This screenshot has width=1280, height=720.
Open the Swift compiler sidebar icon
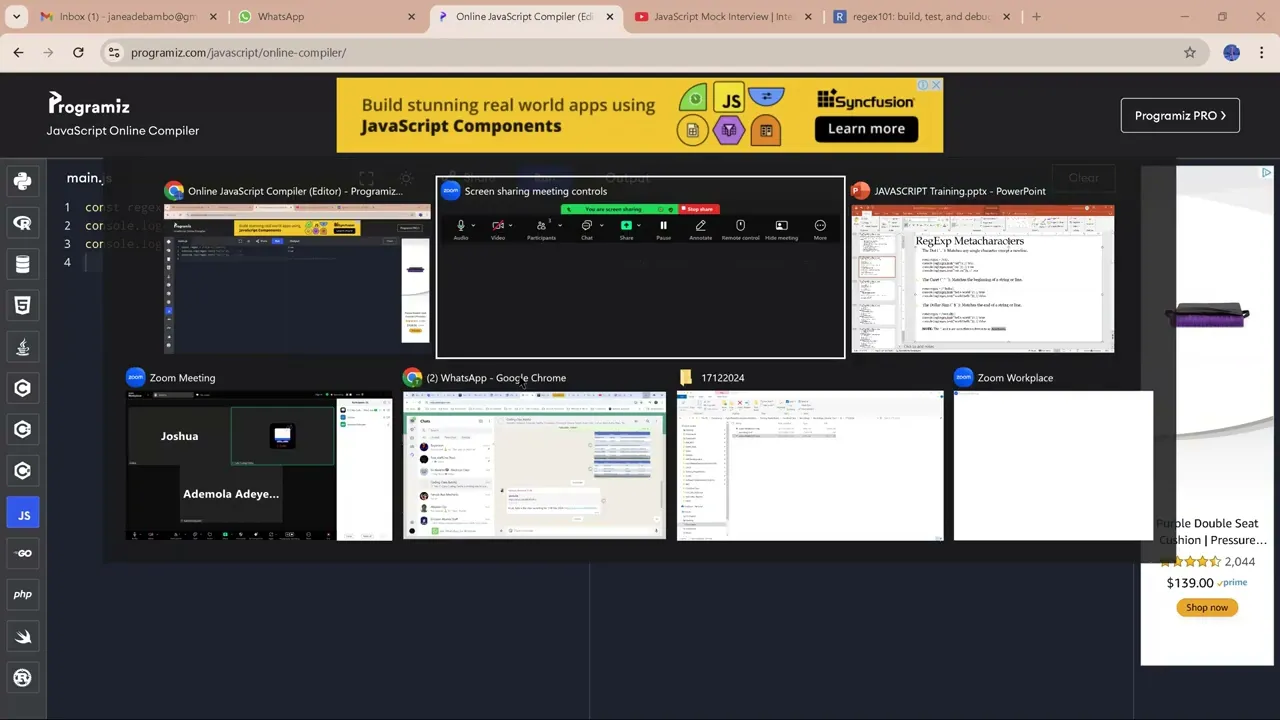[23, 636]
